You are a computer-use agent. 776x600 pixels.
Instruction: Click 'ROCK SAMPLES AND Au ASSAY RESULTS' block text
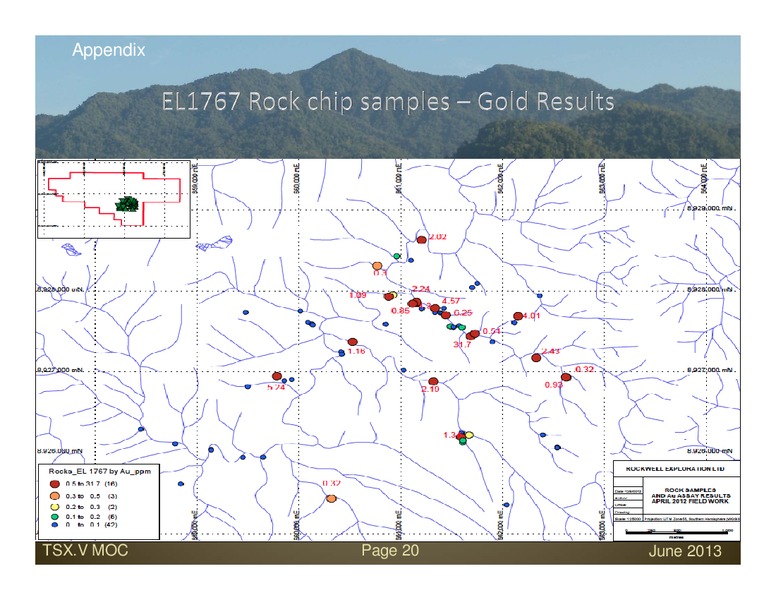[x=690, y=495]
